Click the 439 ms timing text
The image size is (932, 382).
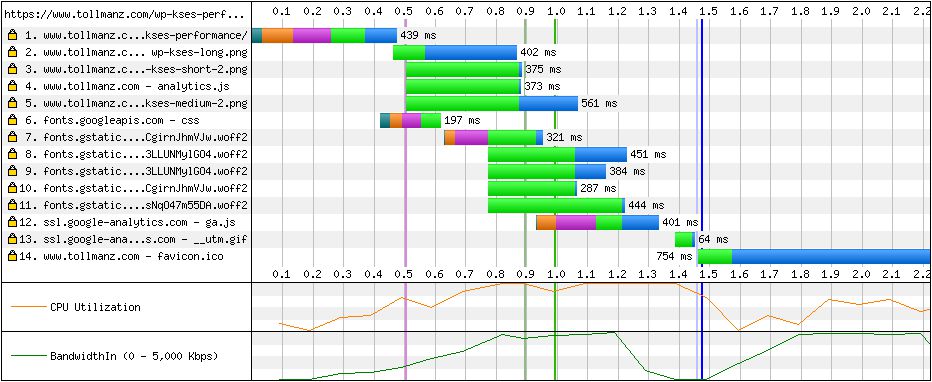point(418,36)
